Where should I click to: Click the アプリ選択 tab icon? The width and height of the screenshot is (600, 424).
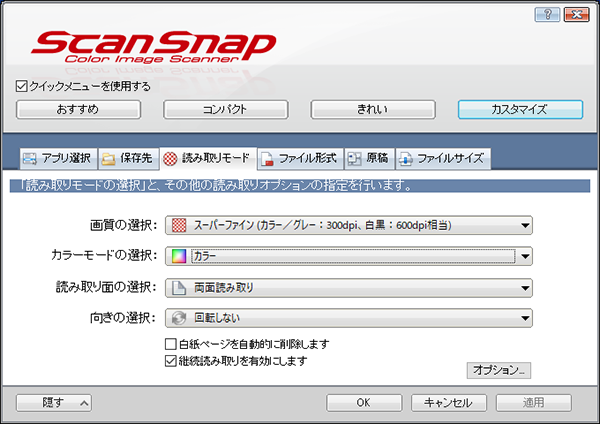tap(30, 158)
